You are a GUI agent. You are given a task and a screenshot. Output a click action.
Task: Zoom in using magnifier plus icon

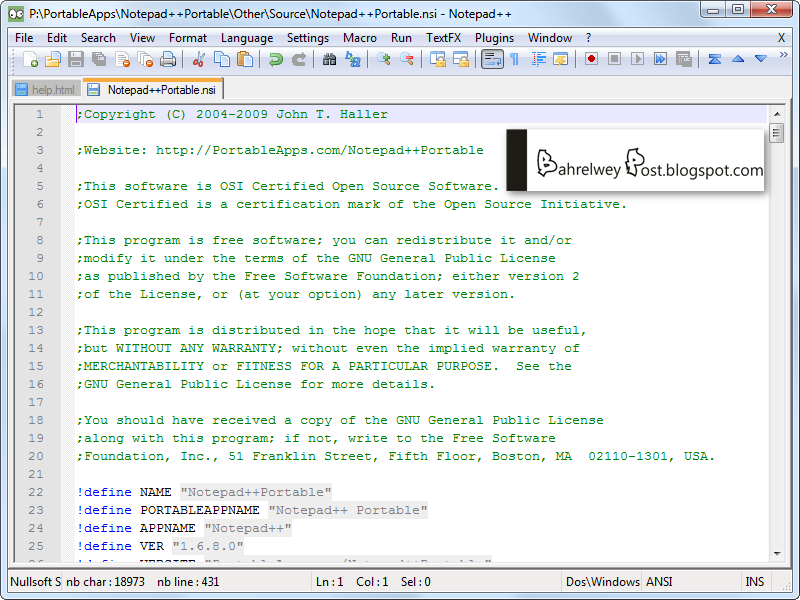(x=383, y=60)
